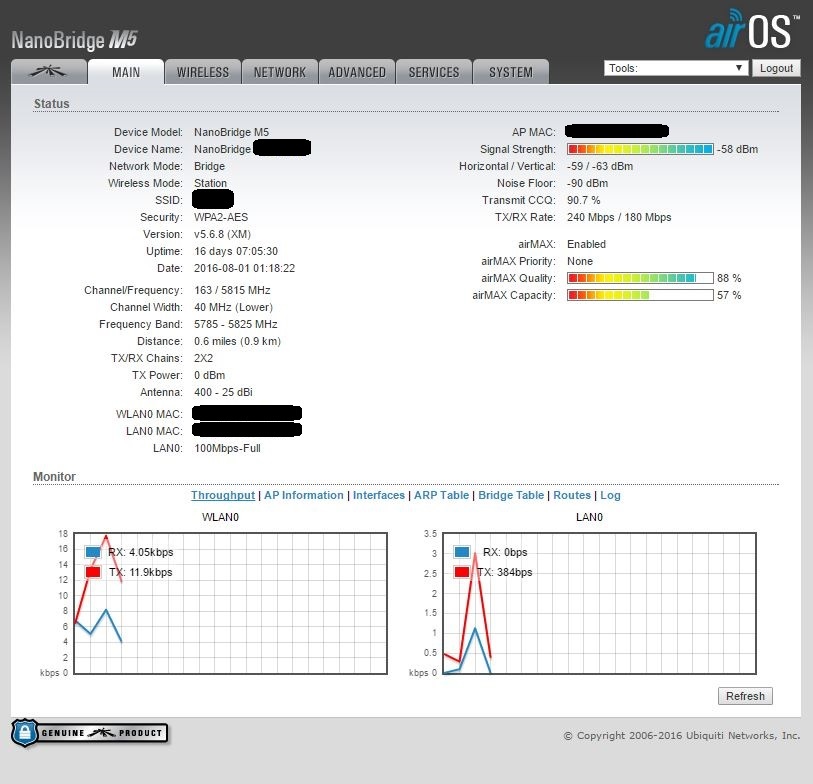View the Bridge Table link
Viewport: 813px width, 784px height.
pyautogui.click(x=511, y=495)
